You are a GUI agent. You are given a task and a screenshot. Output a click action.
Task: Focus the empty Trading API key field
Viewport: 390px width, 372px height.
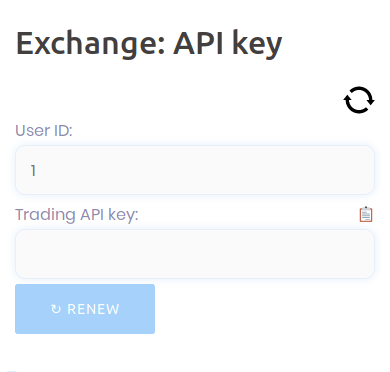(x=195, y=254)
